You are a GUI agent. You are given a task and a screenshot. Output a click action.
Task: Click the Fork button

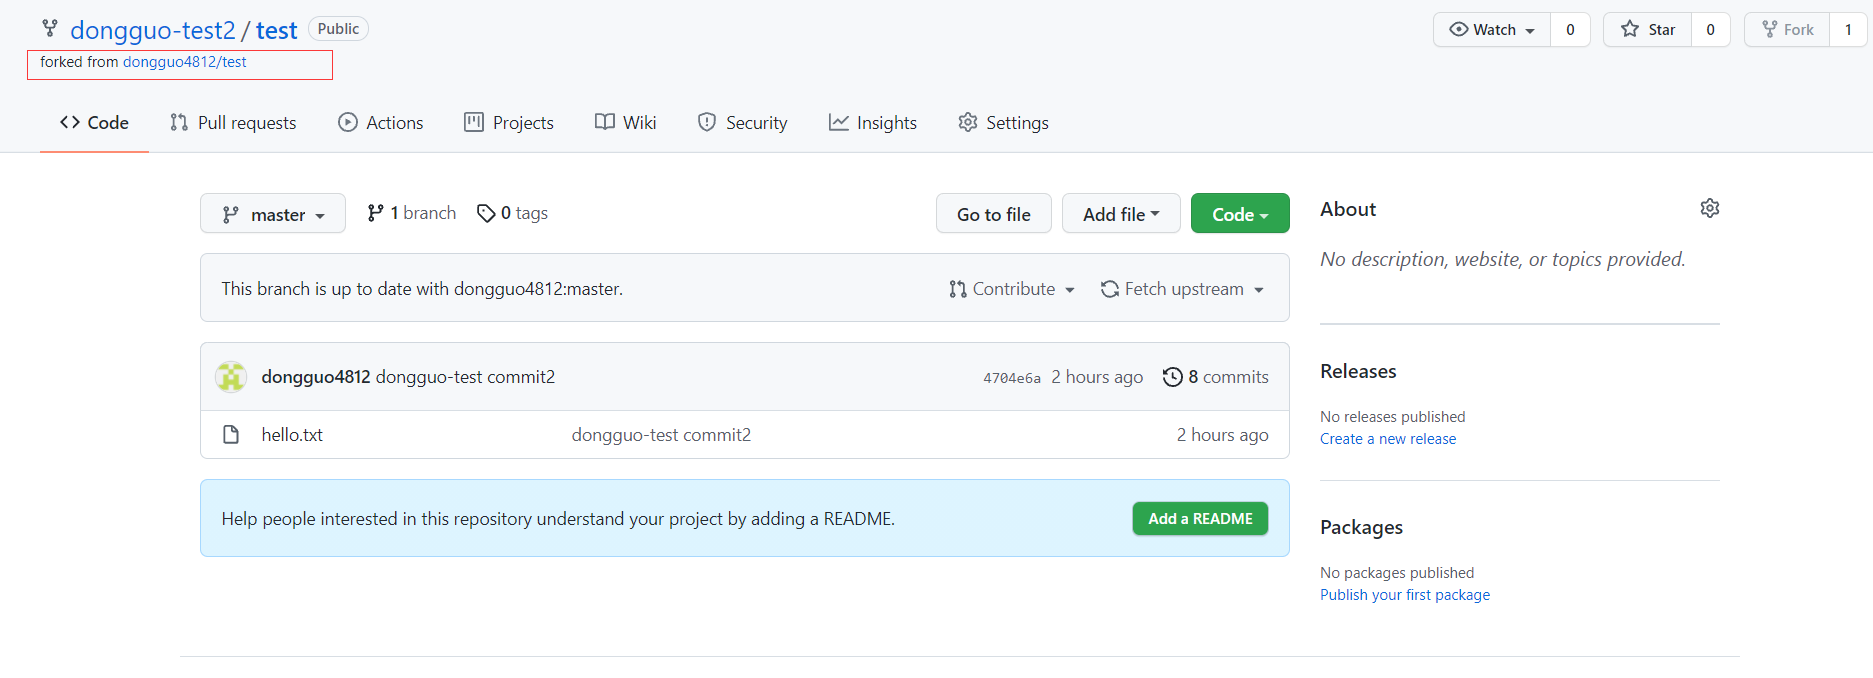point(1787,30)
